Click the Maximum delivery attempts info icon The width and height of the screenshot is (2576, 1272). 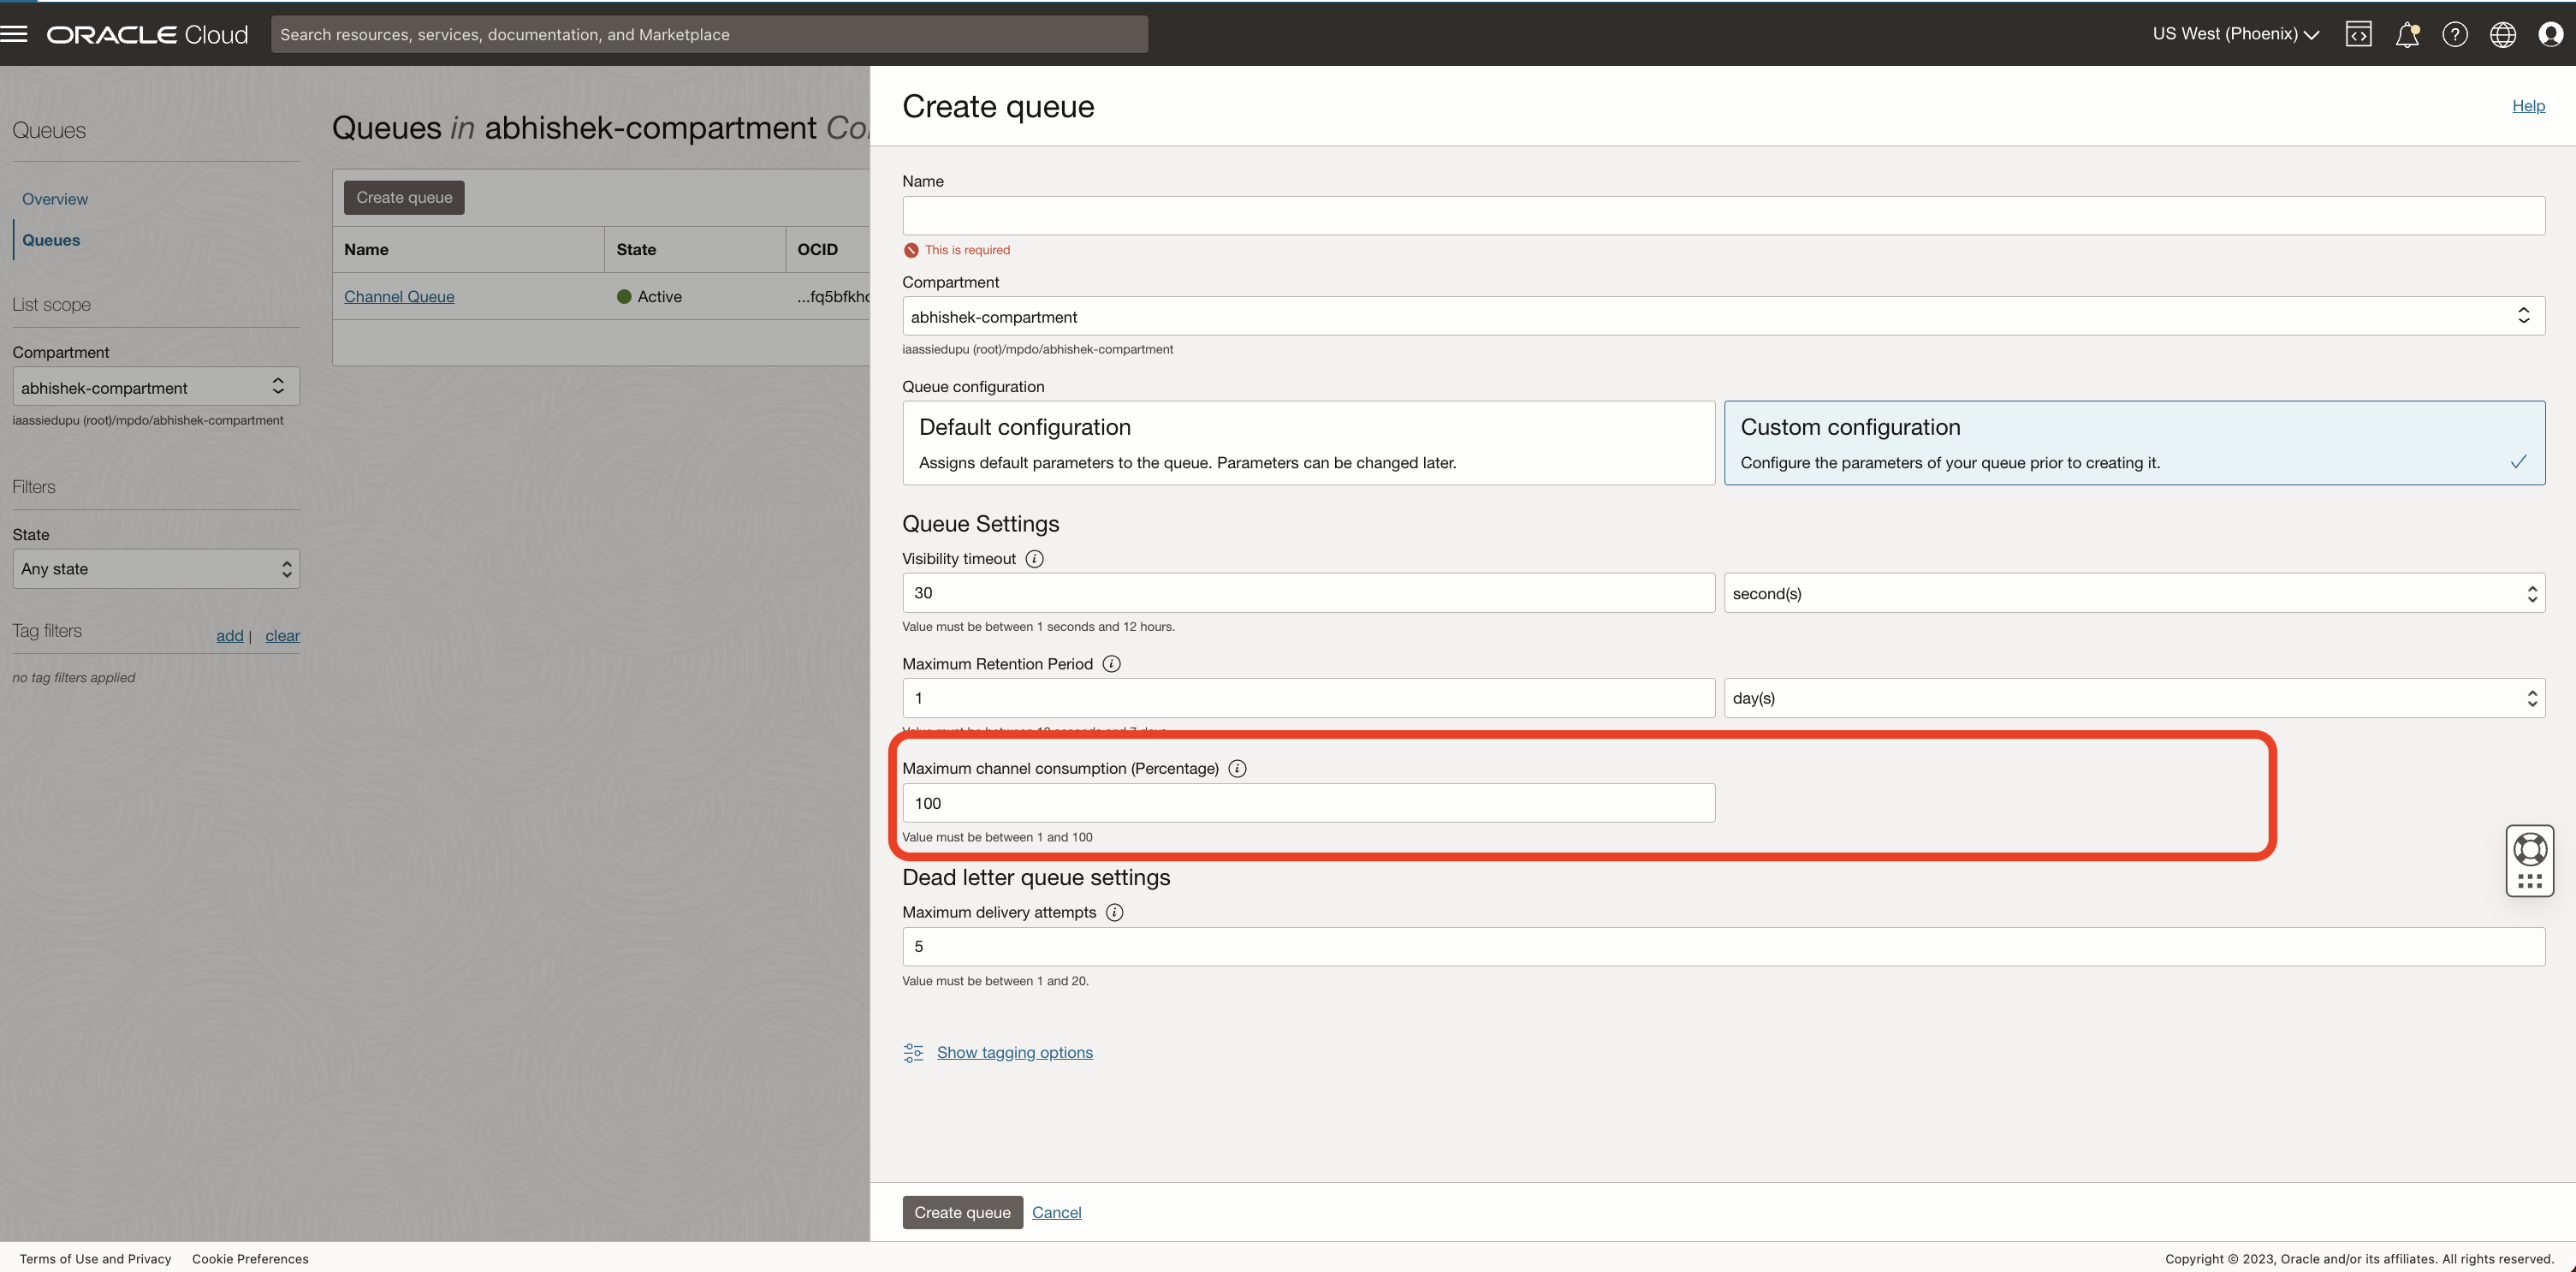pos(1114,912)
